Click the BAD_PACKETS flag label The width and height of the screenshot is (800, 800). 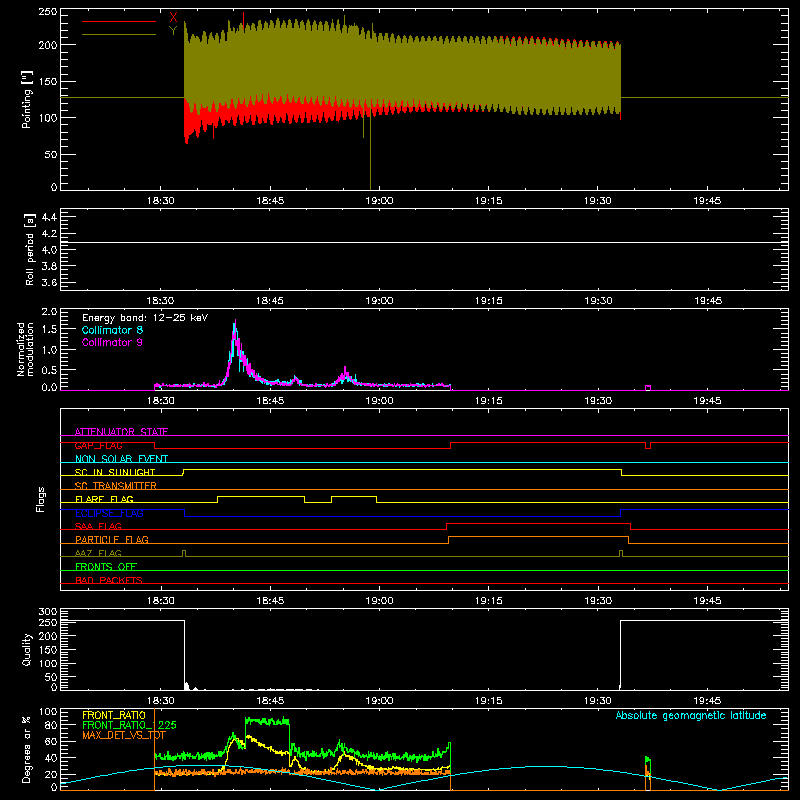pos(109,580)
